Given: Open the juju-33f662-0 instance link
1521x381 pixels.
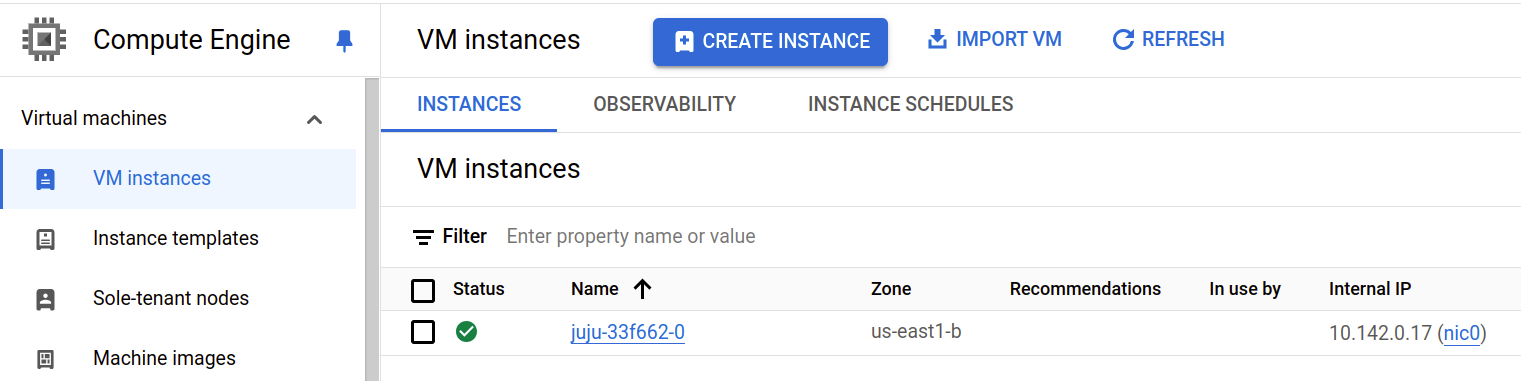Looking at the screenshot, I should coord(627,332).
